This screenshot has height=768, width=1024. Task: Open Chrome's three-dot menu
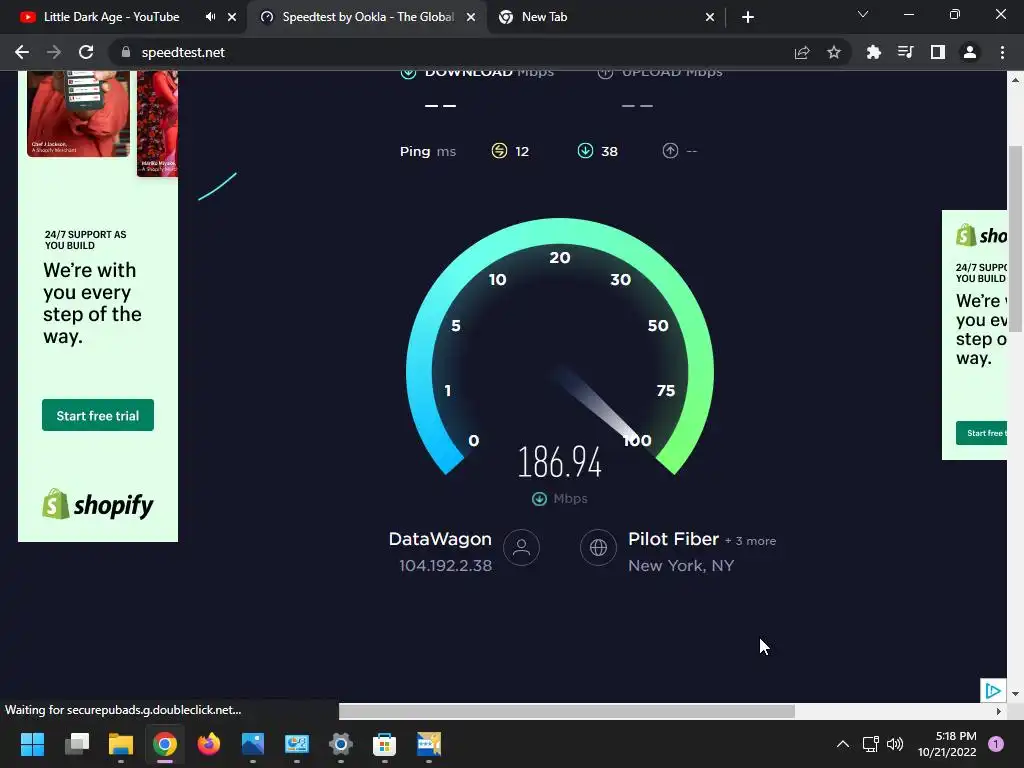click(x=1002, y=52)
